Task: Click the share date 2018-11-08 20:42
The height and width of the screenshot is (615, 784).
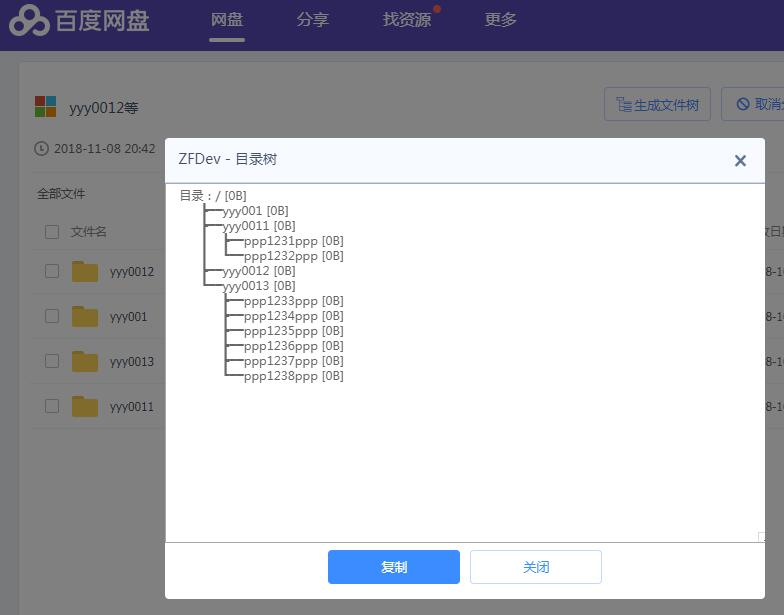Action: (104, 148)
